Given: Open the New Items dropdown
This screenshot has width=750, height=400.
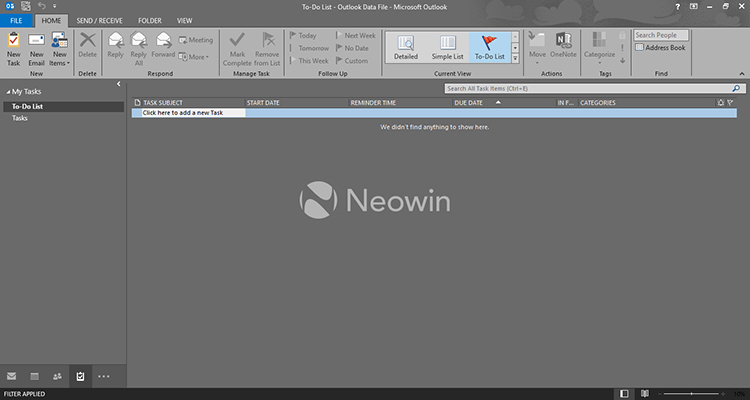Looking at the screenshot, I should pos(59,49).
